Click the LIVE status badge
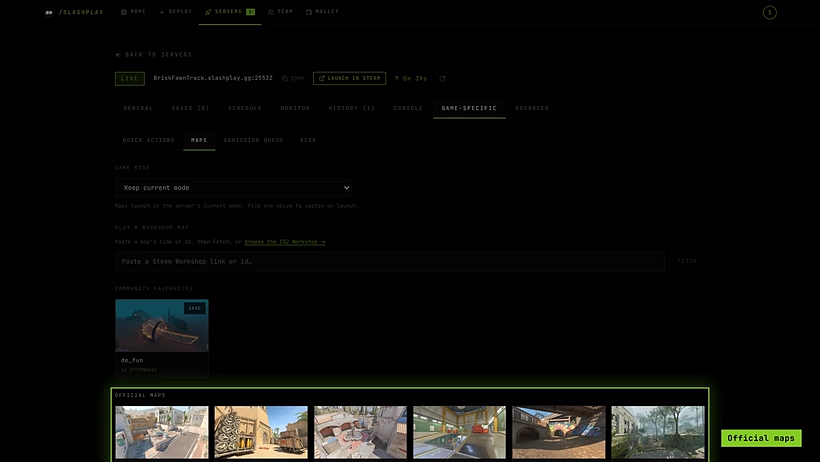 tap(130, 78)
